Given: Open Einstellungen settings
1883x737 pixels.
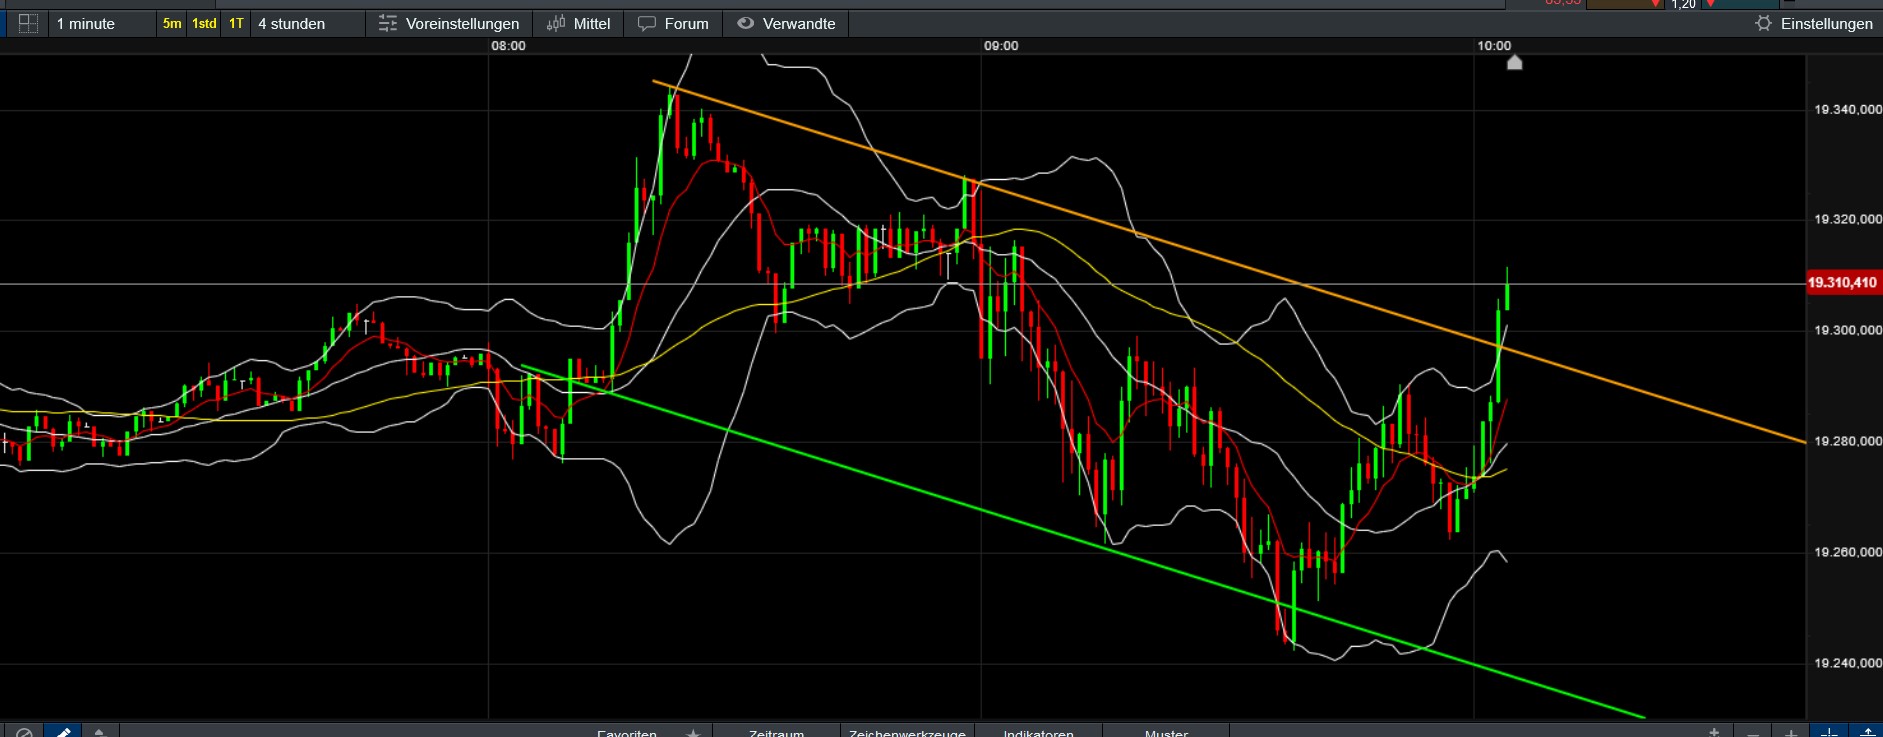Looking at the screenshot, I should 1814,23.
